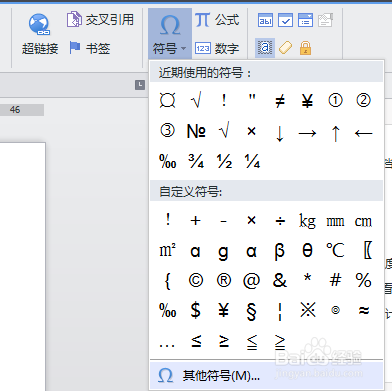The image size is (392, 391).
Task: Insert the # hash symbol
Action: [x=335, y=280]
